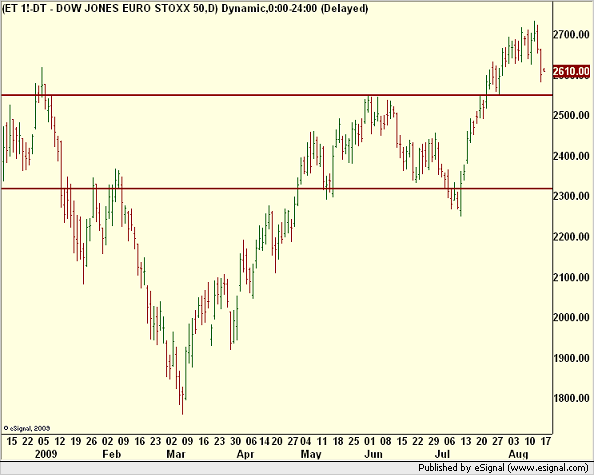The height and width of the screenshot is (475, 594).
Task: Click the 2000.00 price axis label
Action: point(571,317)
